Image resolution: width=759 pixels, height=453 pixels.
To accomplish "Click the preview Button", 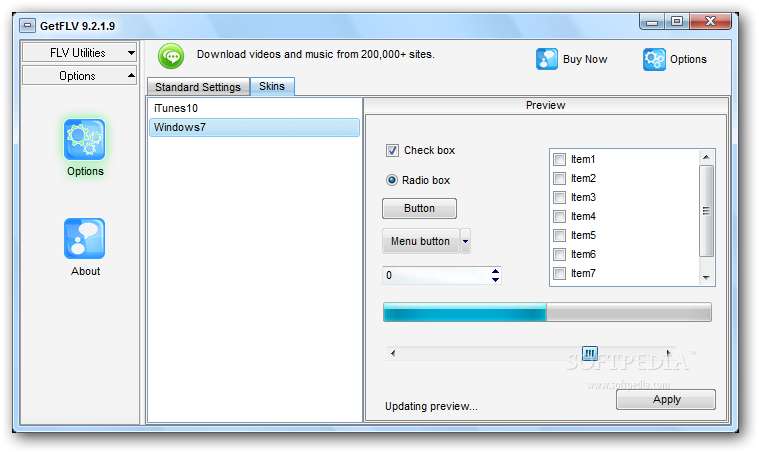I will click(419, 208).
